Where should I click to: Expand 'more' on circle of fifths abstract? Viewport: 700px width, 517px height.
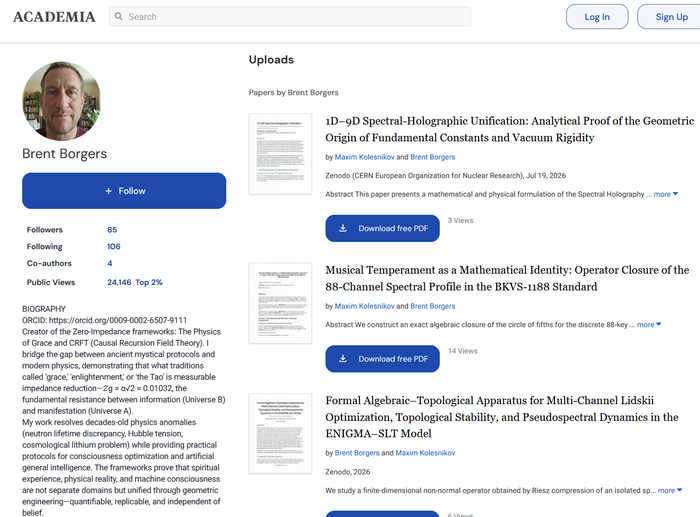[649, 325]
